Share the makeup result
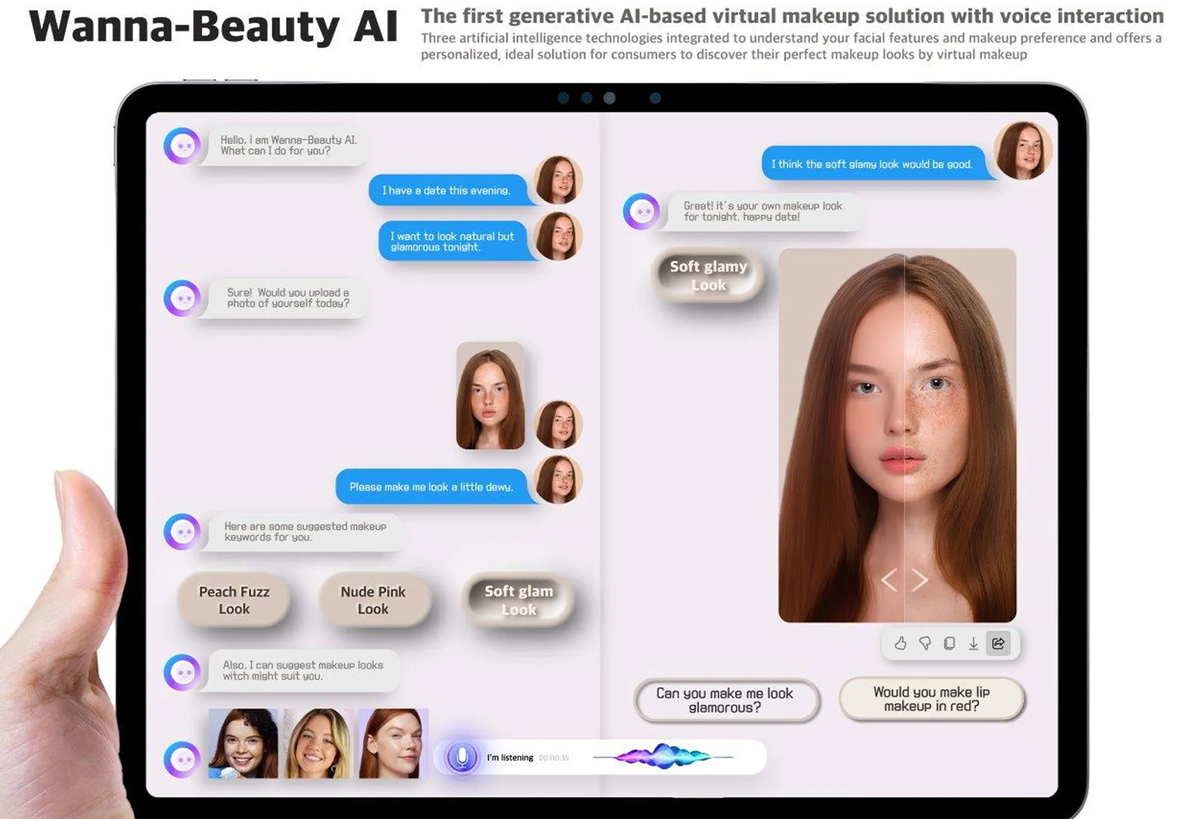 pyautogui.click(x=998, y=643)
